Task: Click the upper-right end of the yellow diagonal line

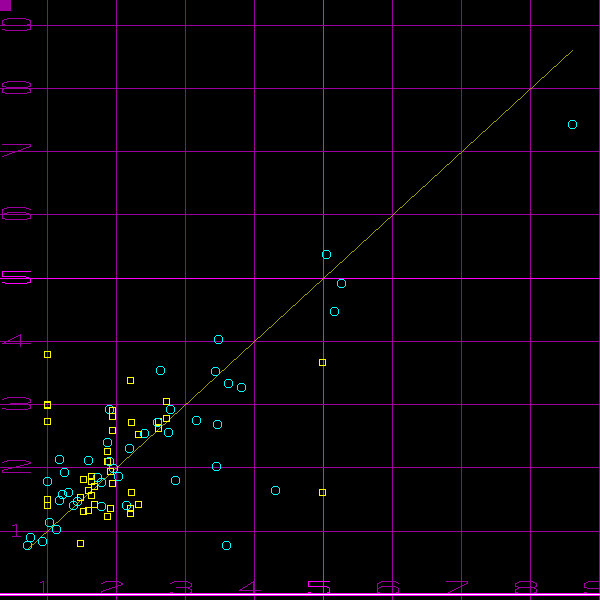Action: (x=572, y=51)
